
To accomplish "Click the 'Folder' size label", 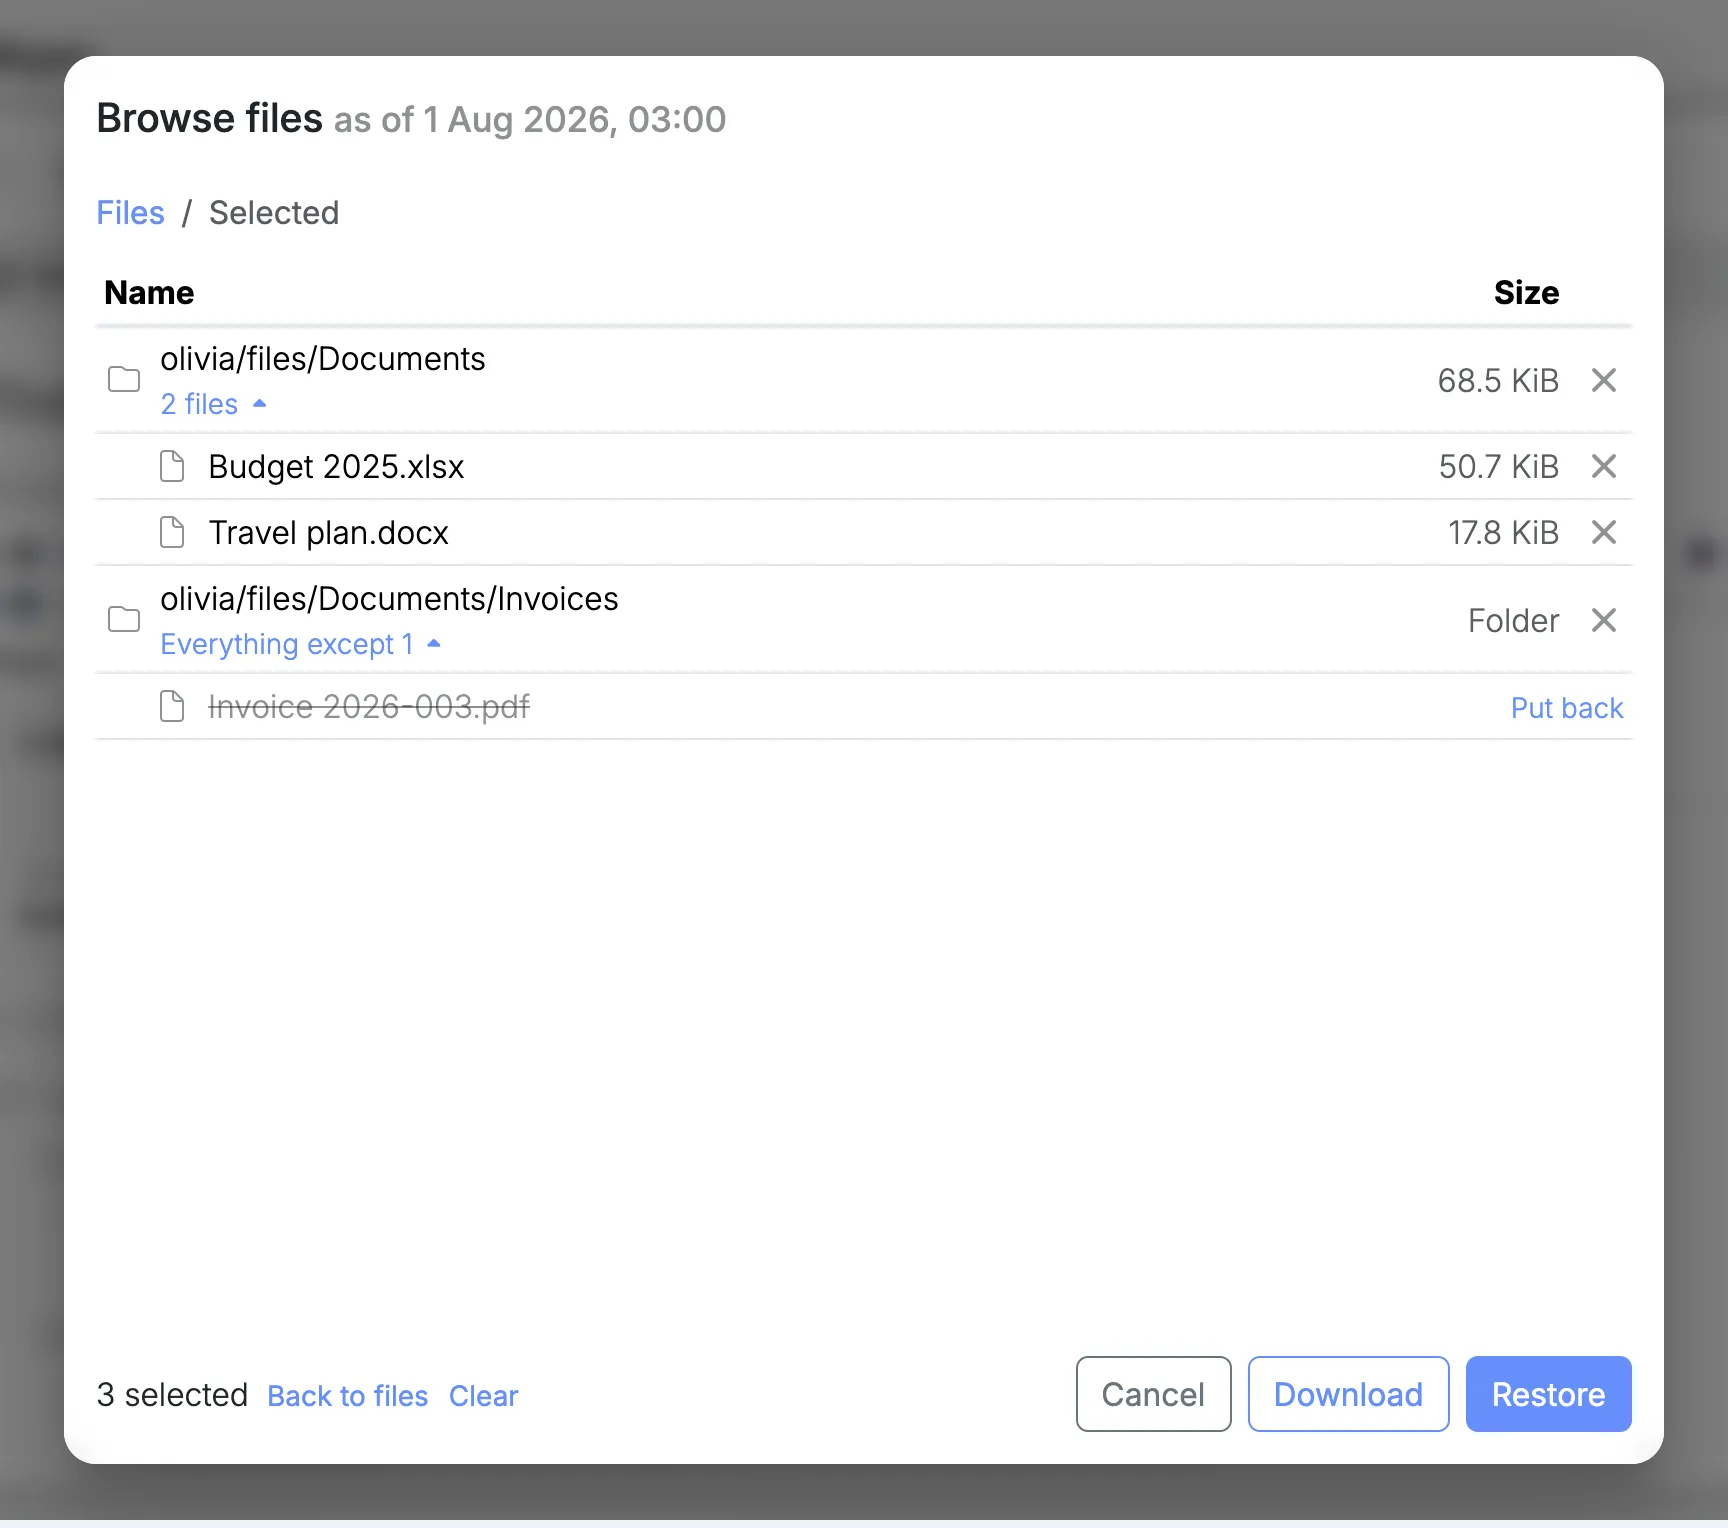I will (1513, 621).
